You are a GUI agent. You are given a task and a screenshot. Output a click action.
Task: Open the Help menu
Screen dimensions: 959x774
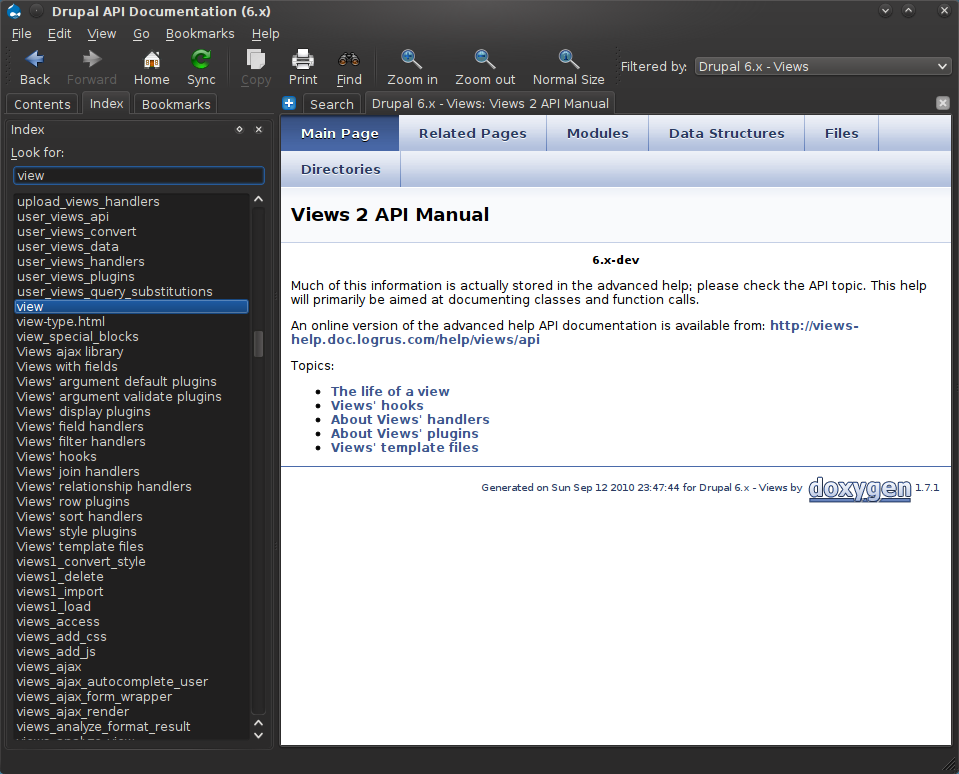[x=265, y=34]
